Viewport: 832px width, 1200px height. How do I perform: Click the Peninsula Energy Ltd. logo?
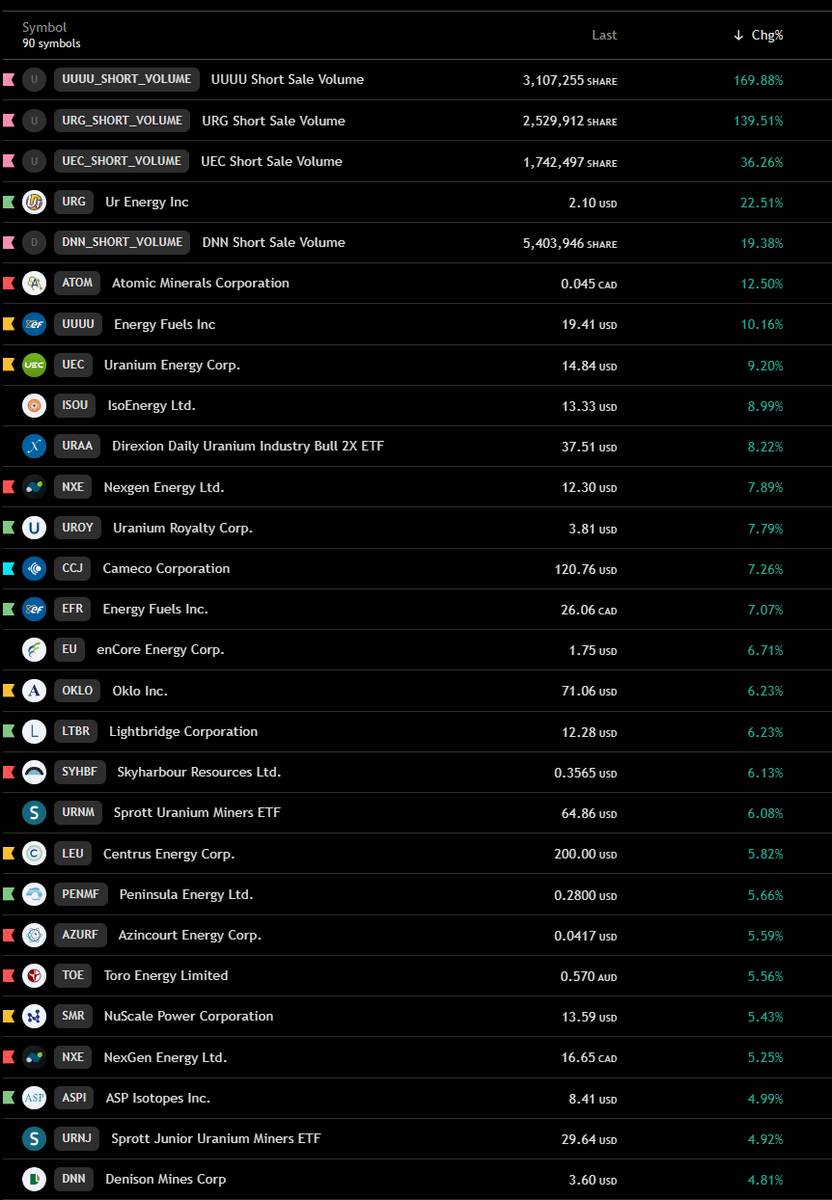(34, 895)
